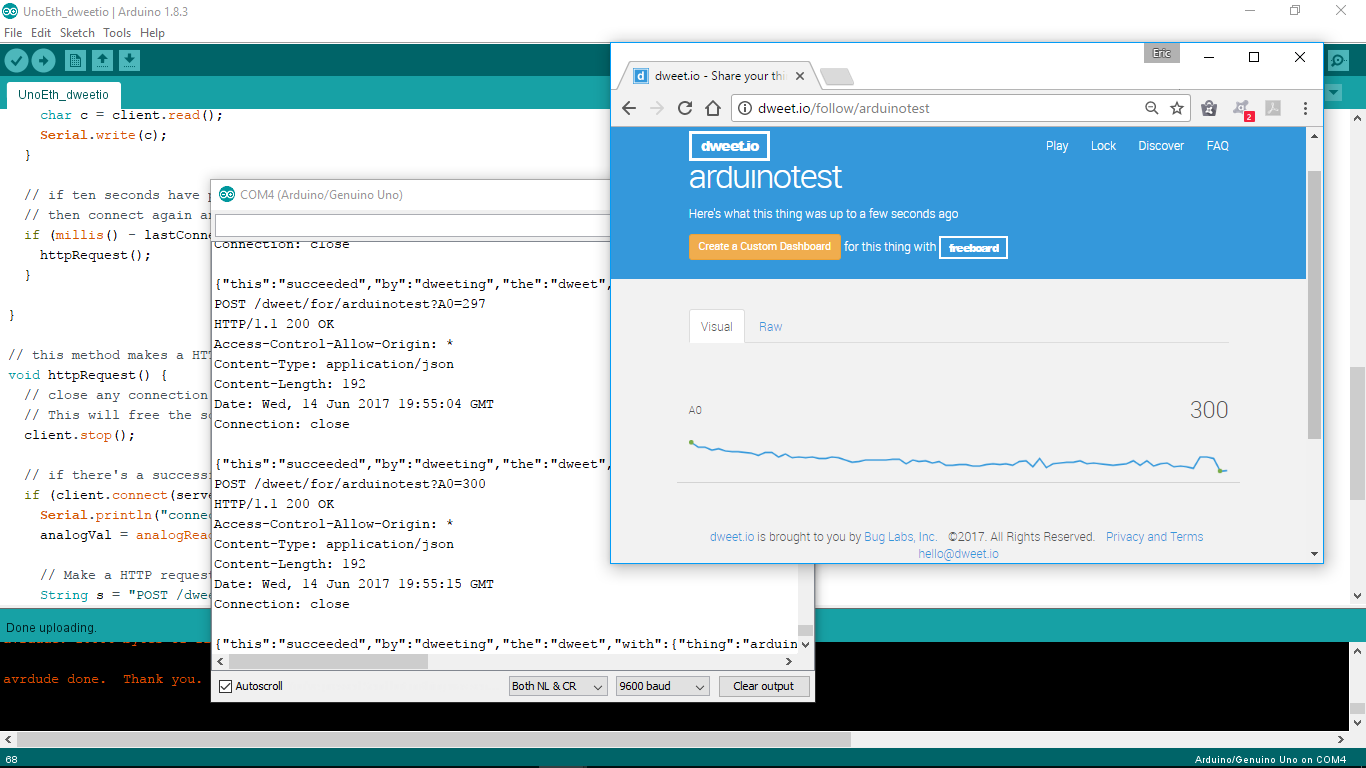The width and height of the screenshot is (1366, 768).
Task: Create a new sketch with New icon
Action: click(75, 61)
